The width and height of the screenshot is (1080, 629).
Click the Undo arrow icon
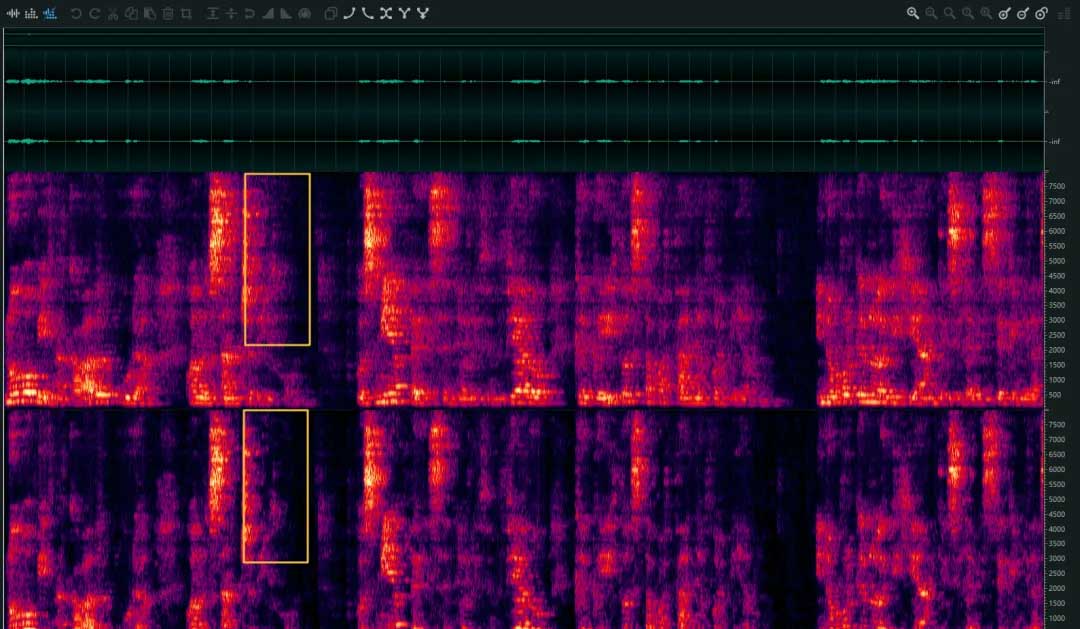tap(76, 14)
